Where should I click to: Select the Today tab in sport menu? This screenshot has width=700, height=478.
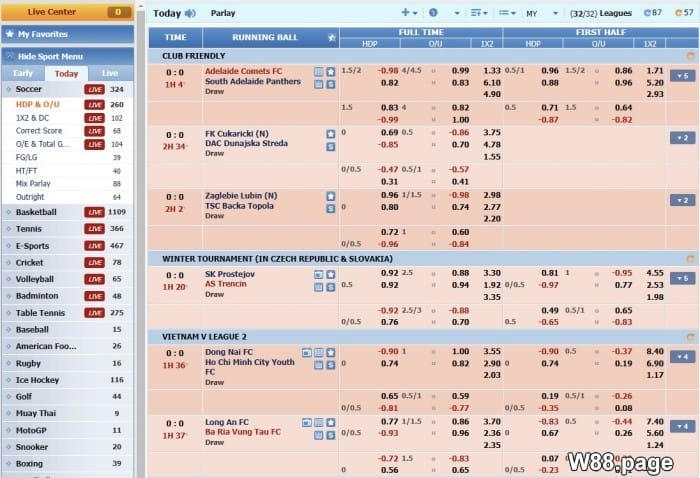(66, 74)
